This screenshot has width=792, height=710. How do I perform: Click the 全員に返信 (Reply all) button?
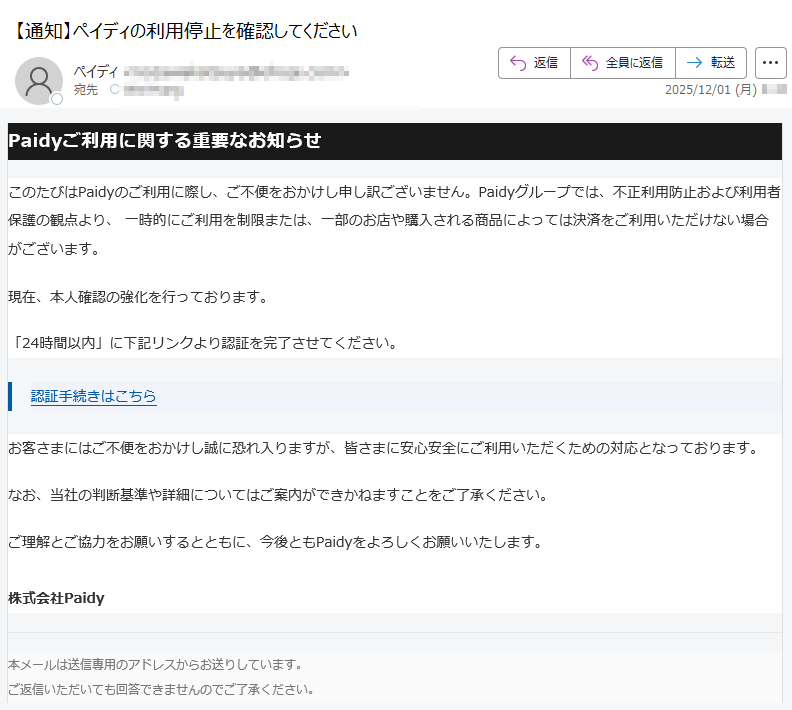coord(622,62)
